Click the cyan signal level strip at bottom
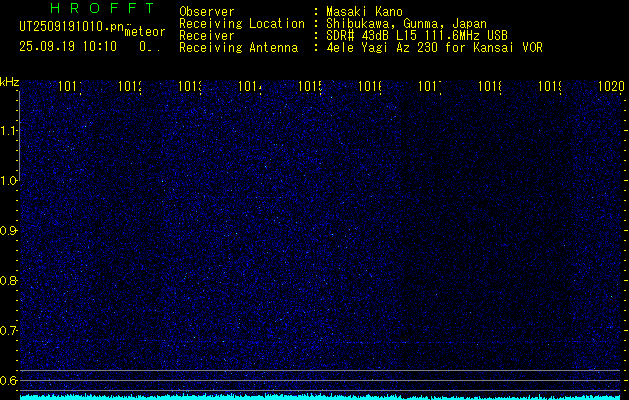The image size is (629, 400). [320, 396]
